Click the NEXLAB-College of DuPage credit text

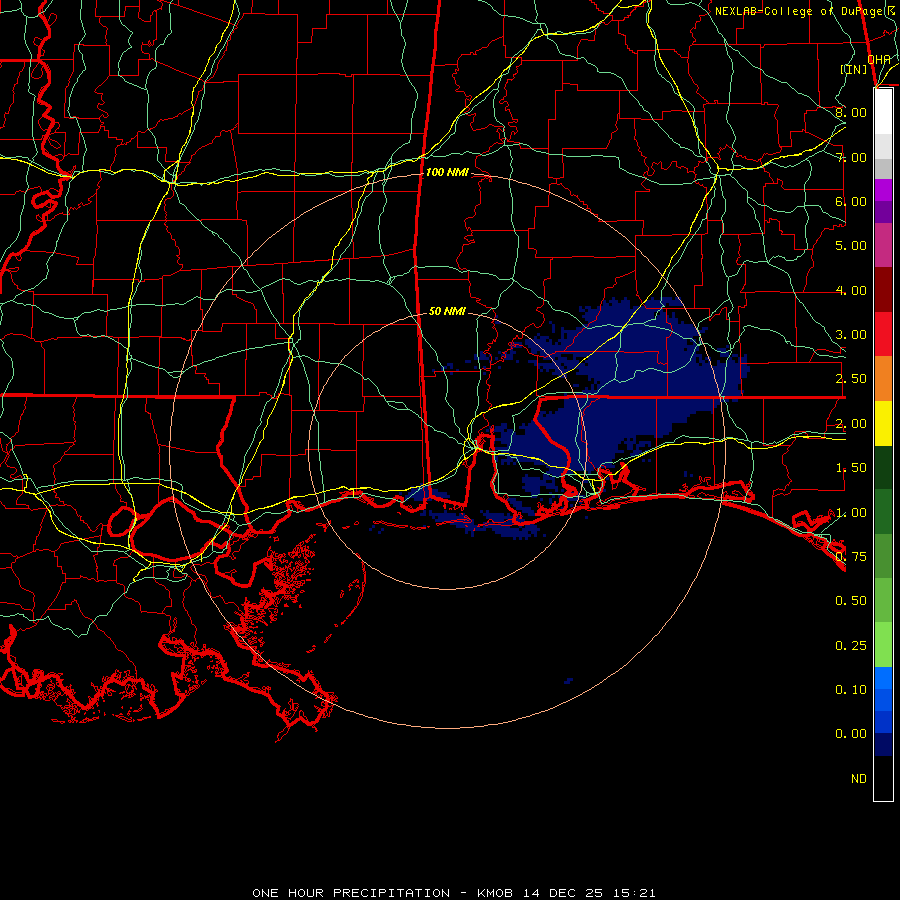[x=807, y=11]
